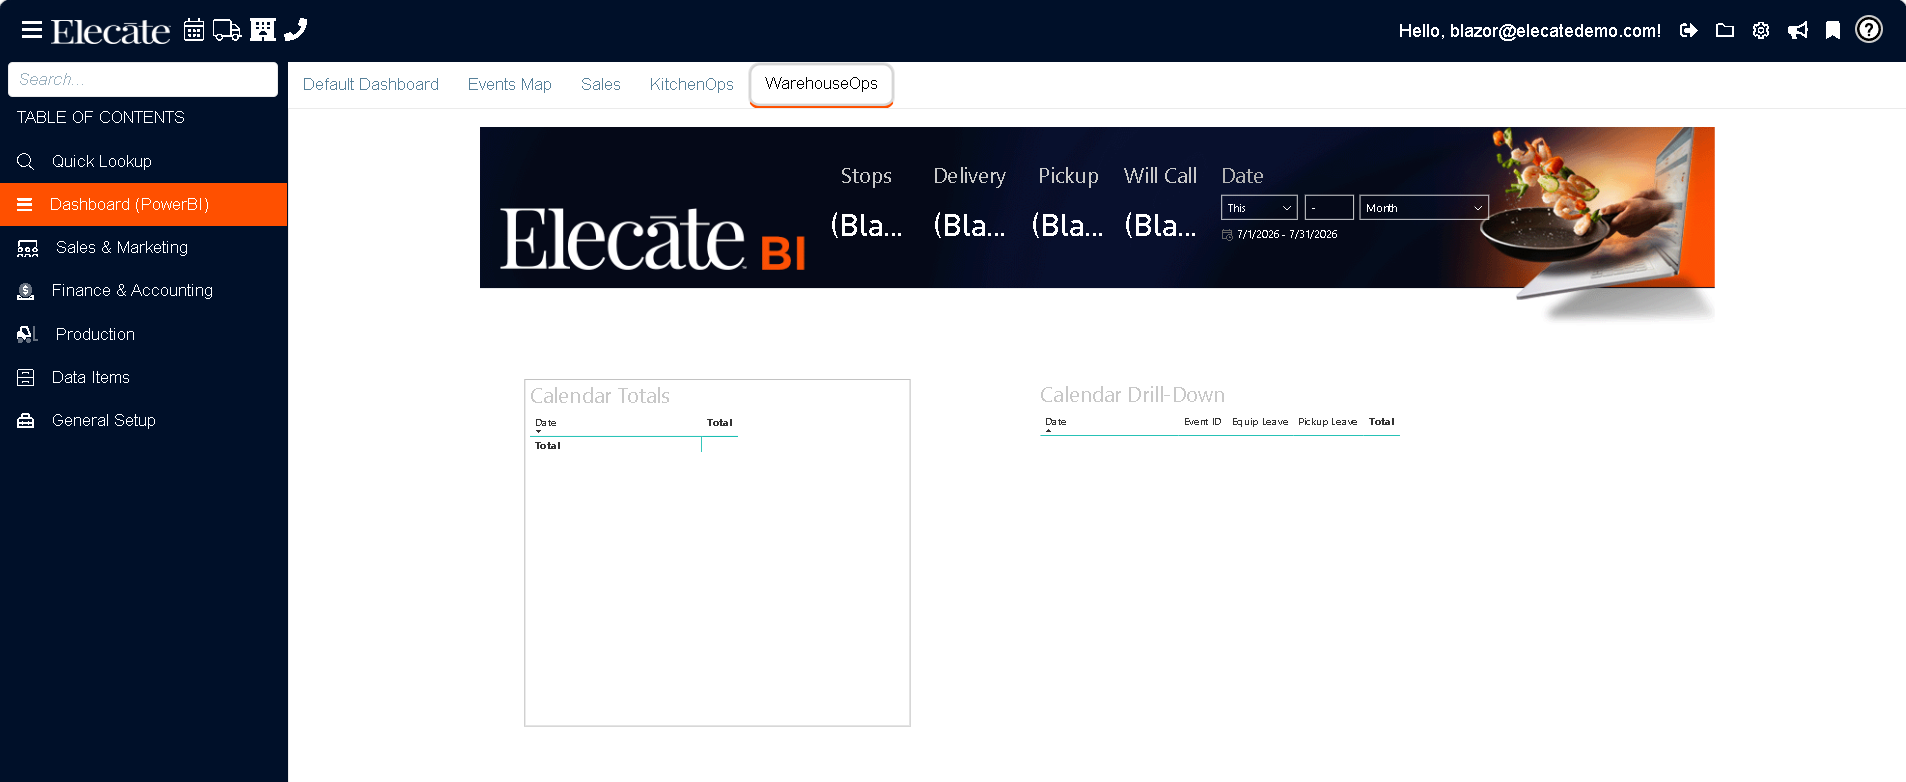
Task: Expand the "Month" period dropdown
Action: [1424, 207]
